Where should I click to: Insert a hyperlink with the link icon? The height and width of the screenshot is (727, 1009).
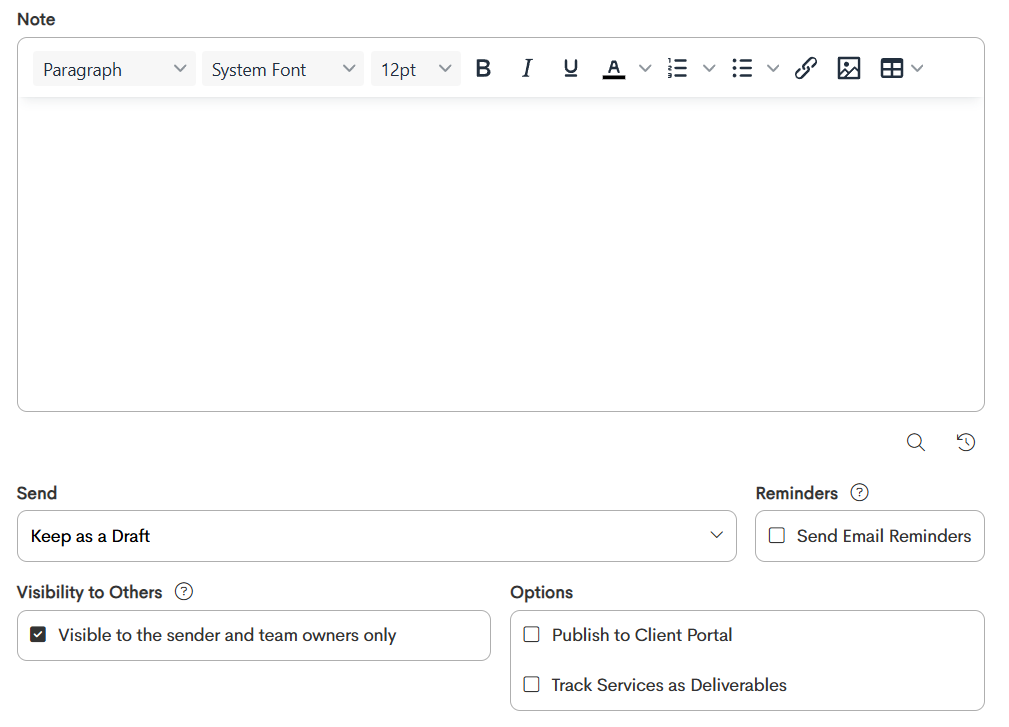point(806,68)
